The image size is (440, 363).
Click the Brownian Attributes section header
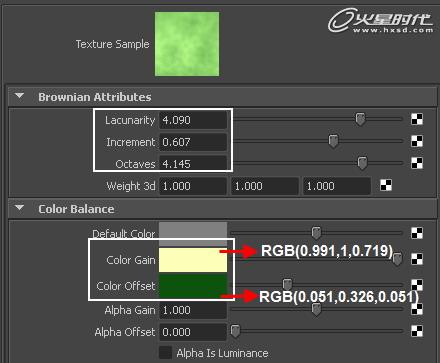click(223, 97)
